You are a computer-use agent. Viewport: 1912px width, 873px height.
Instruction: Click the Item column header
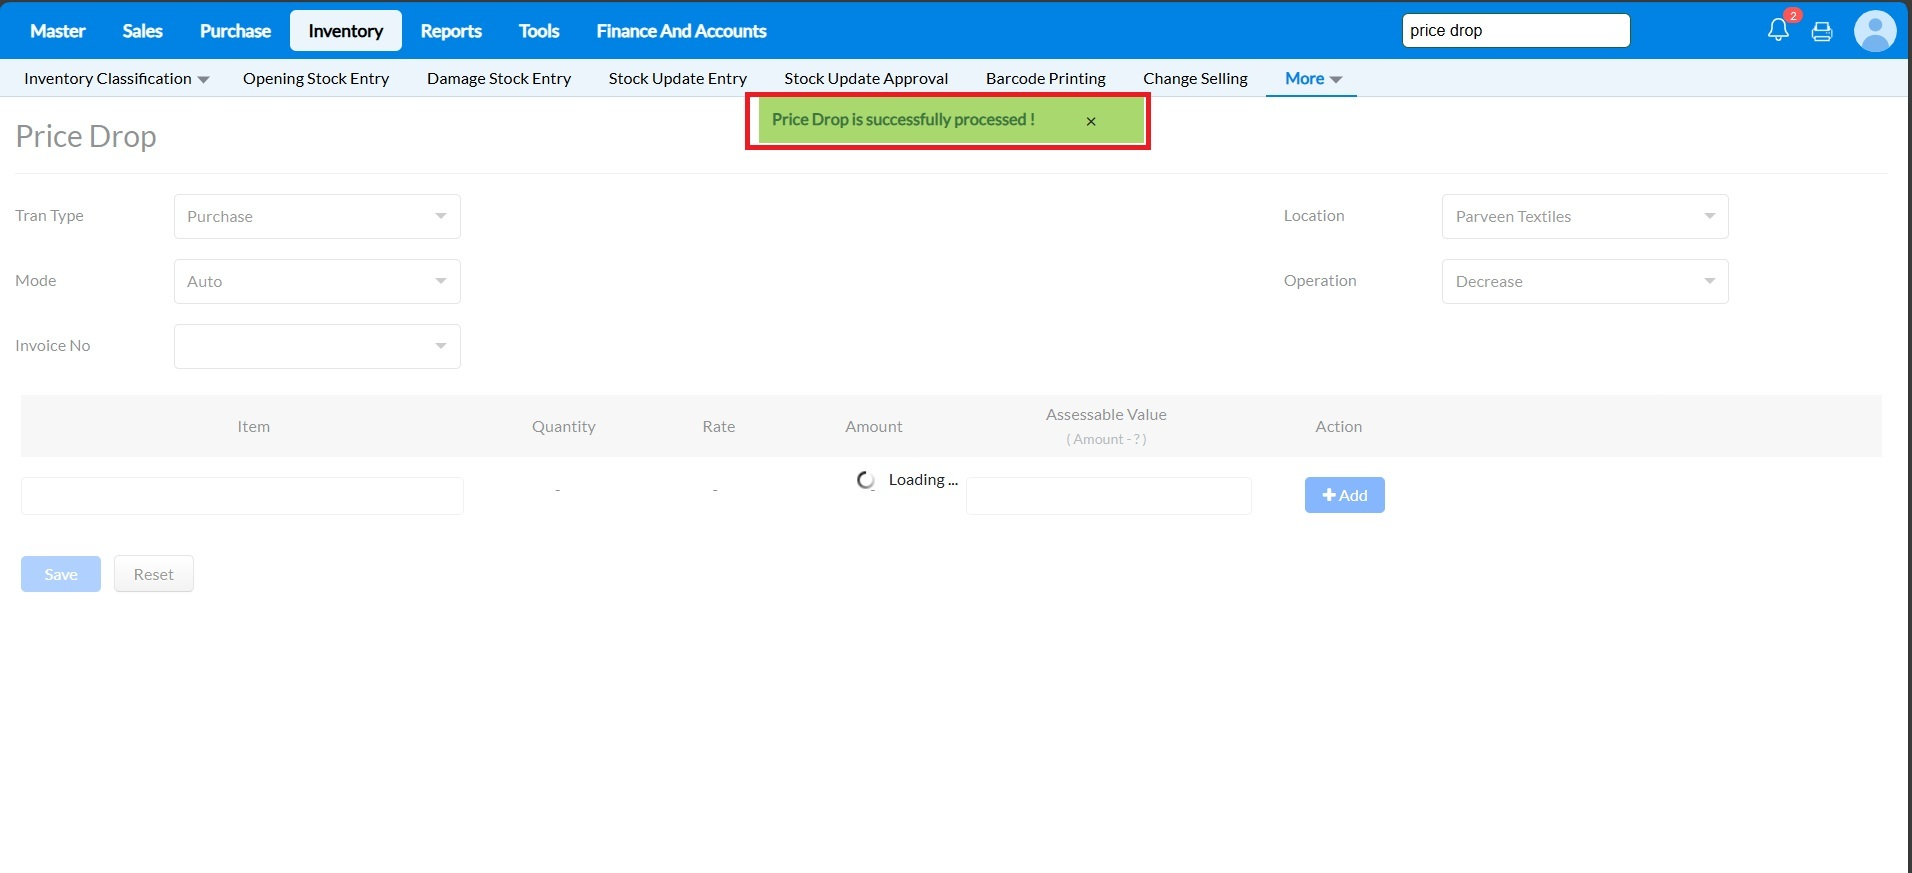pyautogui.click(x=254, y=426)
